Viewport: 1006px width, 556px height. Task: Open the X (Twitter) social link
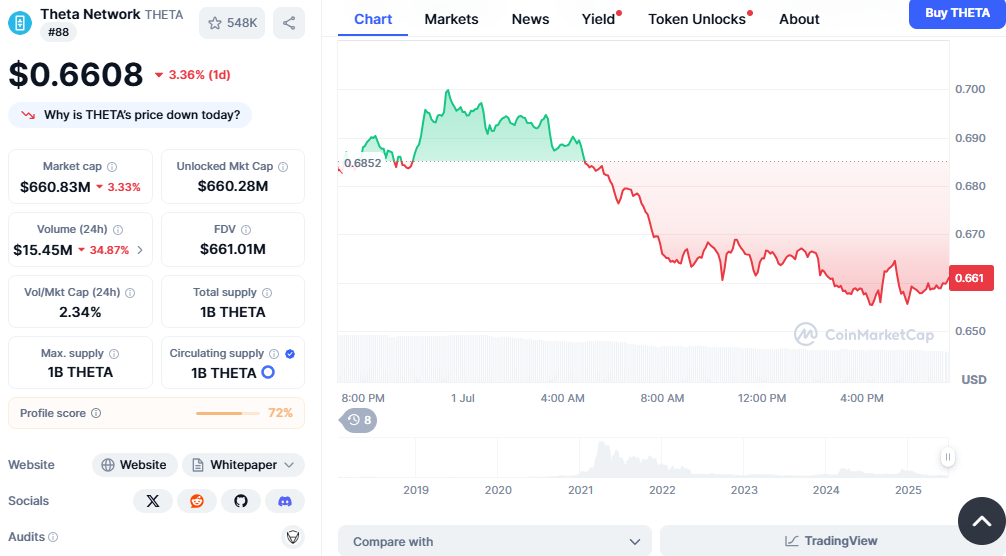pos(153,501)
